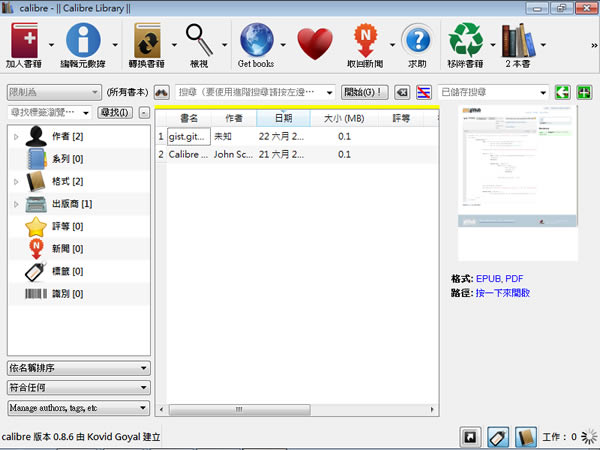The image size is (600, 450).
Task: Open the 依名稱排序 sort dropdown
Action: tap(79, 367)
